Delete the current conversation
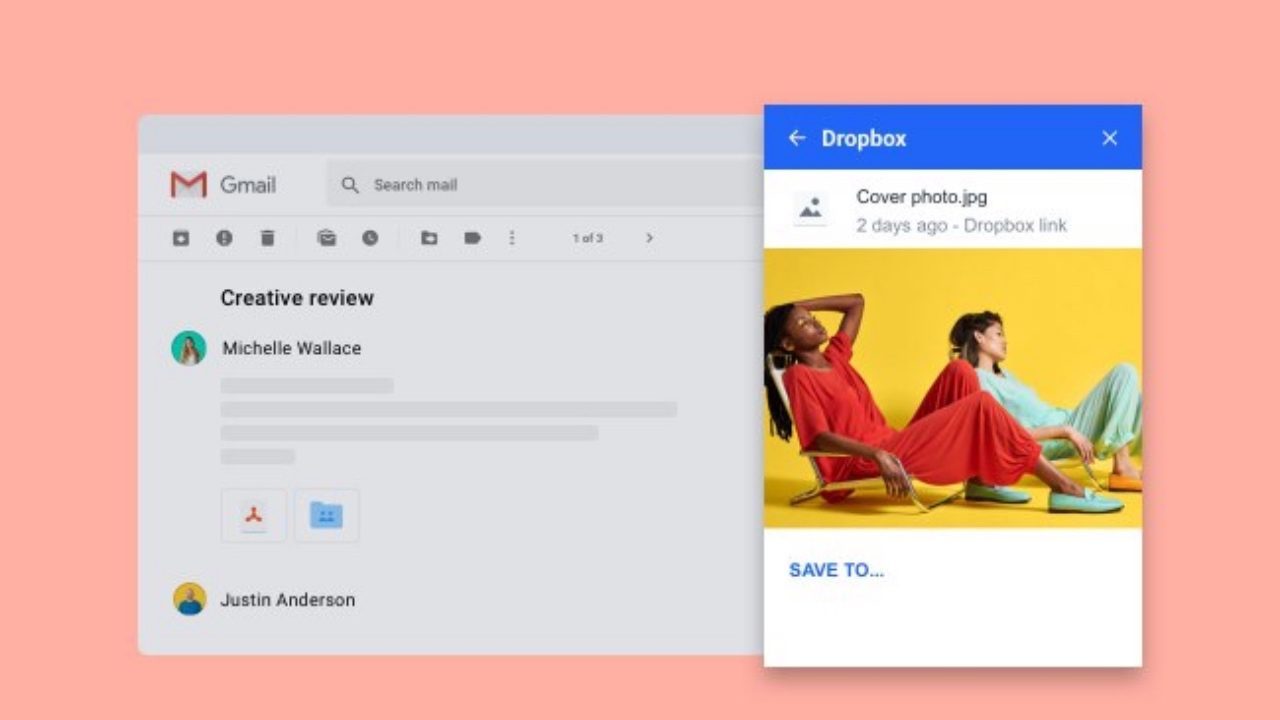Image resolution: width=1280 pixels, height=720 pixels. [267, 238]
